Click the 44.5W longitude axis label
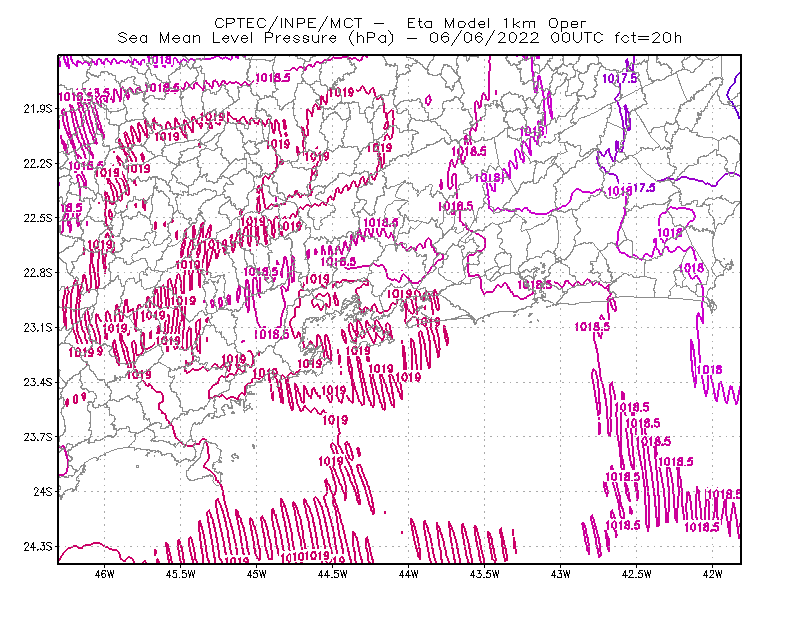800x618 pixels. (x=332, y=574)
